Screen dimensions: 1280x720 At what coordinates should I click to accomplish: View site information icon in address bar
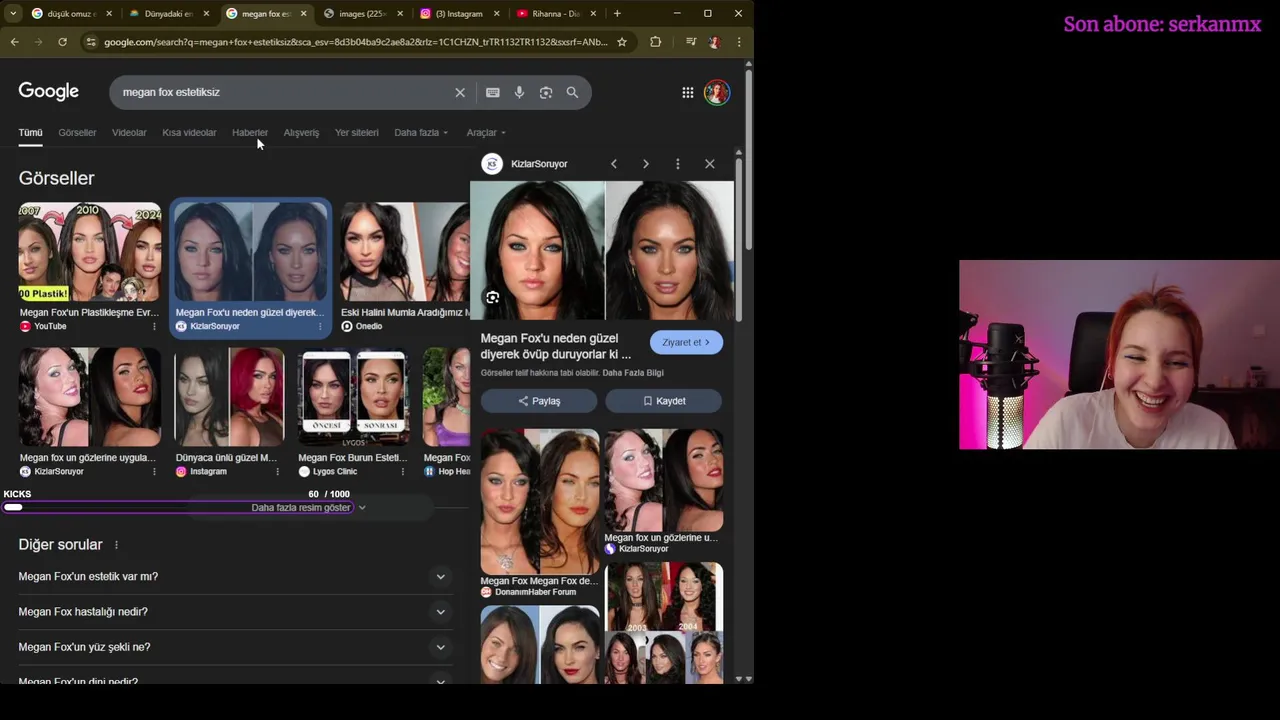point(91,42)
